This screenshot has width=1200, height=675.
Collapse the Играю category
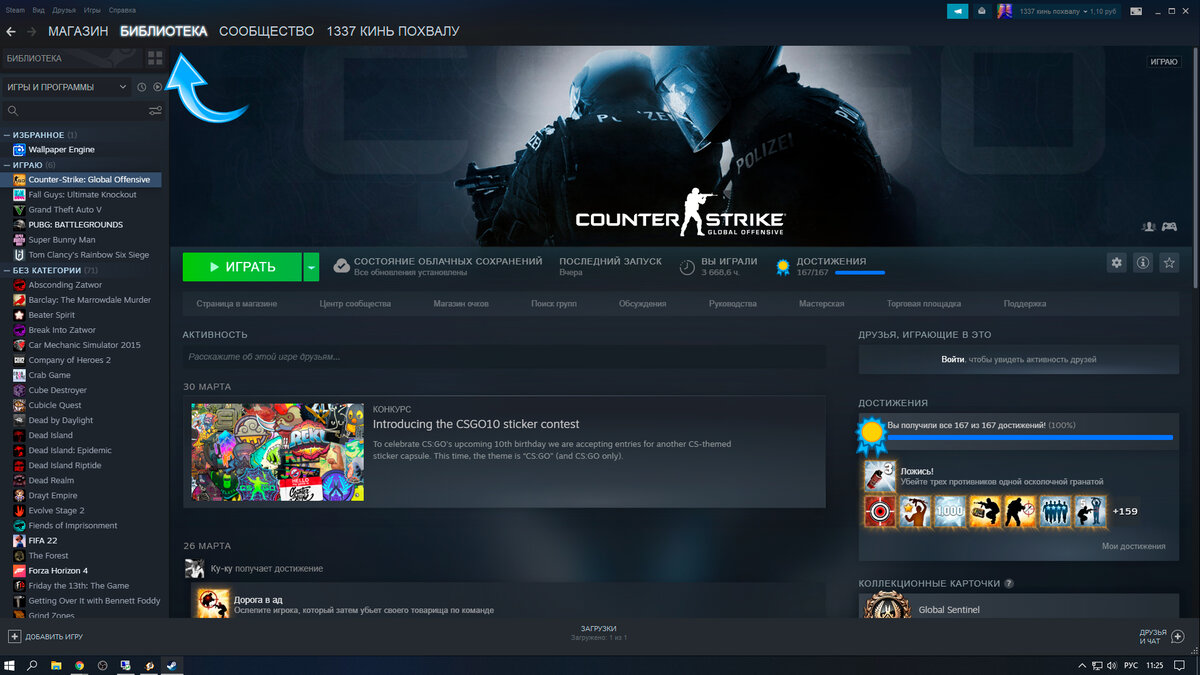click(x=6, y=165)
